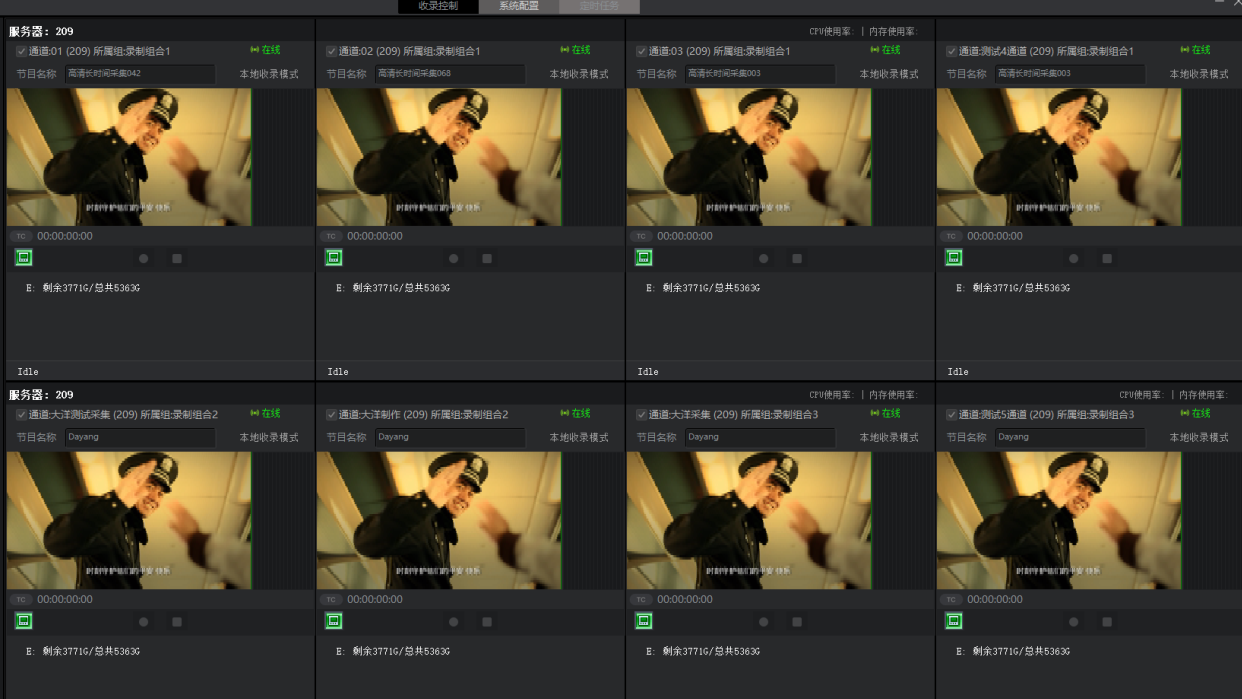1242x699 pixels.
Task: Click 在线 status of channel 01
Action: 265,50
